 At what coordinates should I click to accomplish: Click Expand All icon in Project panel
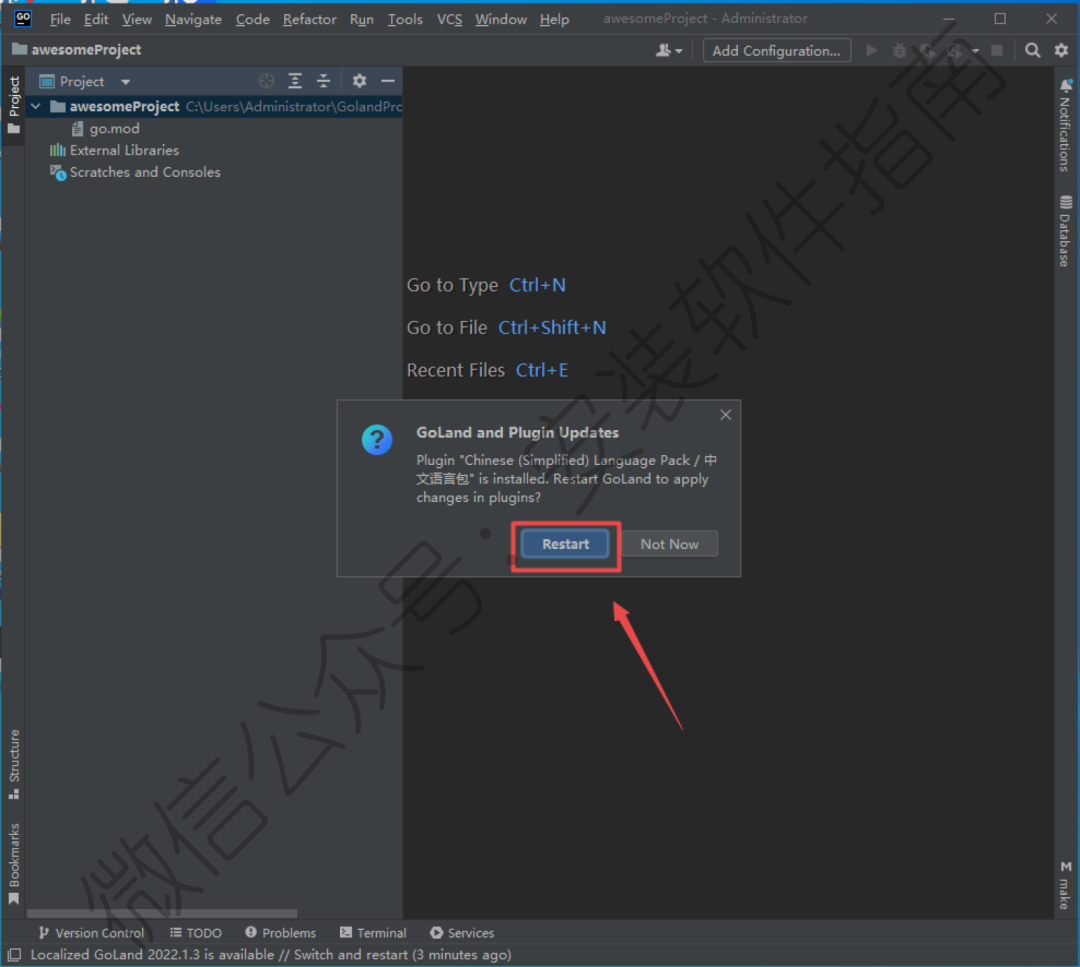(x=295, y=81)
